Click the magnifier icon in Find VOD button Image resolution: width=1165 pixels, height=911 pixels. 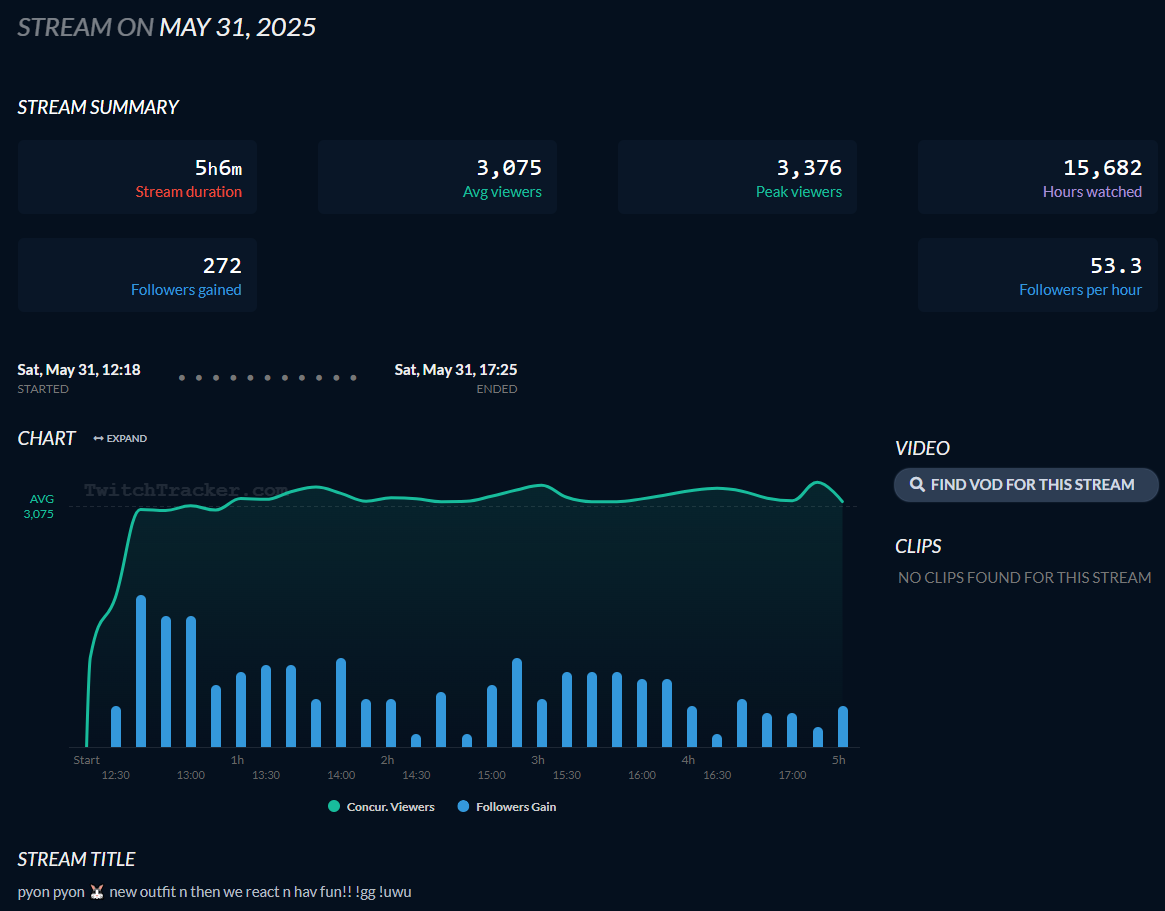pyautogui.click(x=917, y=485)
